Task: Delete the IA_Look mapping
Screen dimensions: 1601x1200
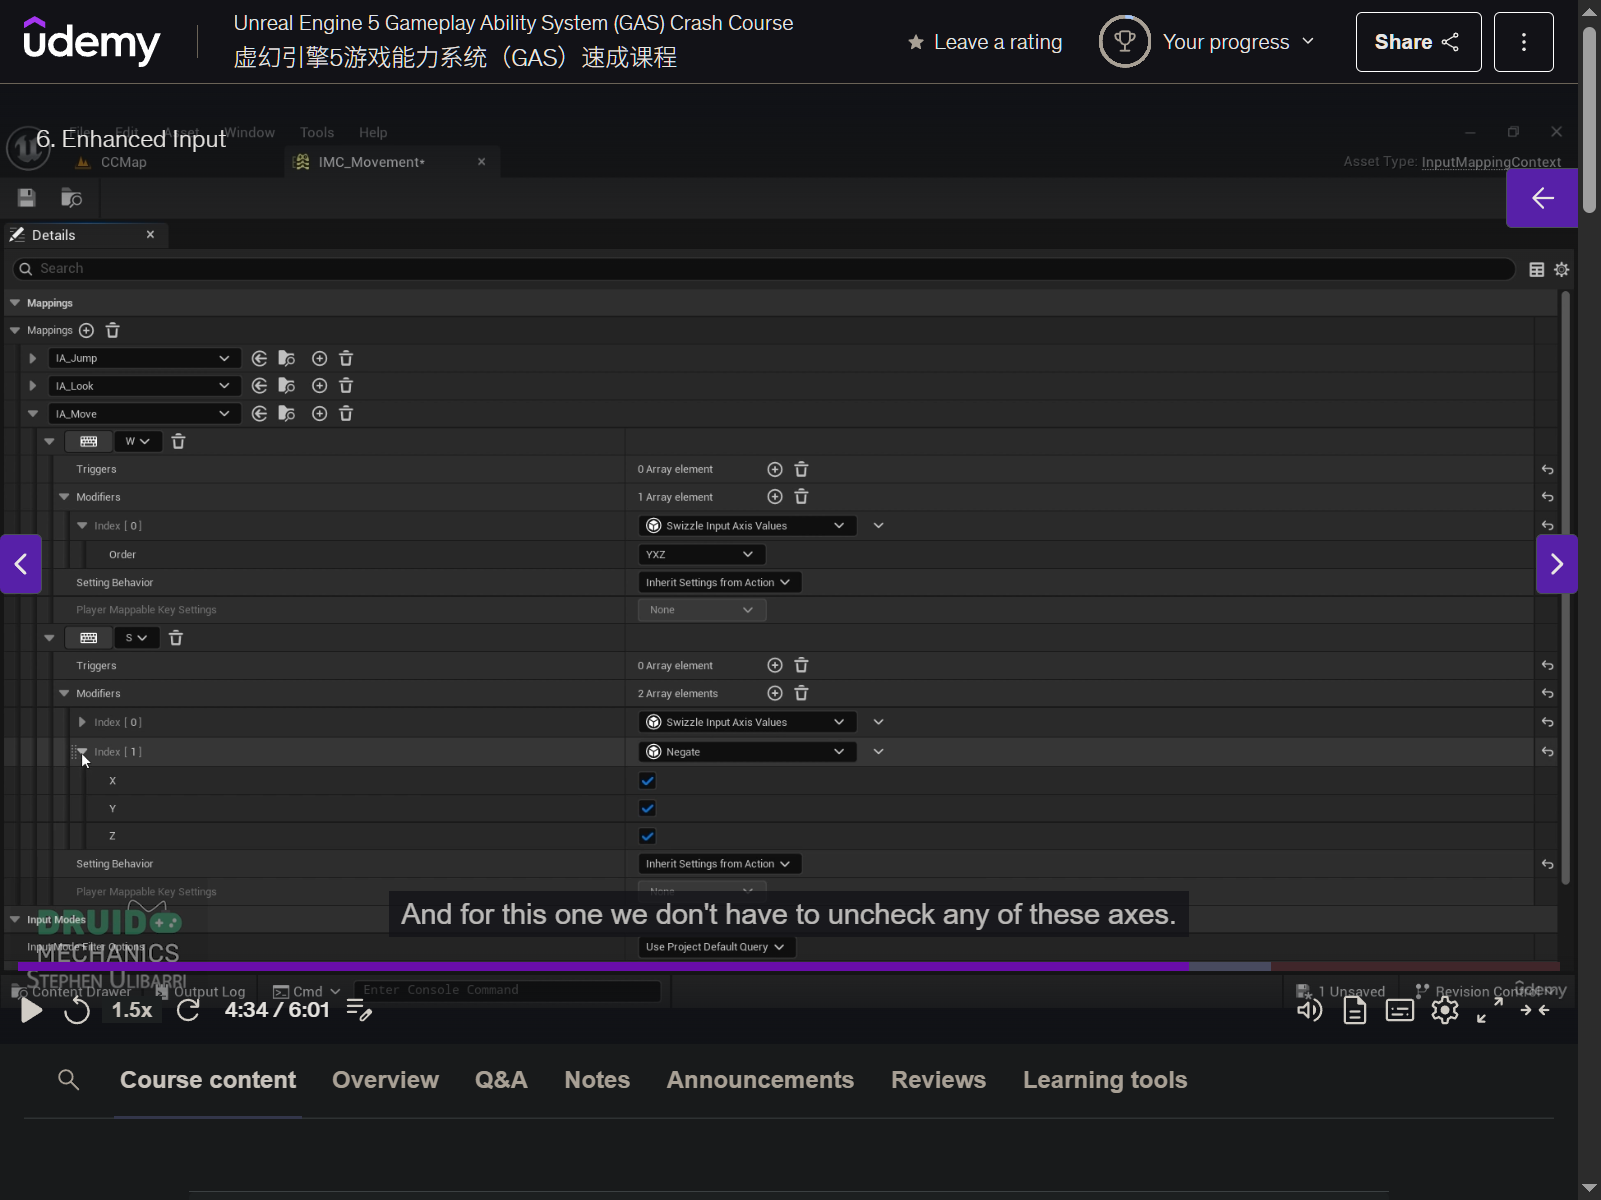Action: [x=346, y=386]
